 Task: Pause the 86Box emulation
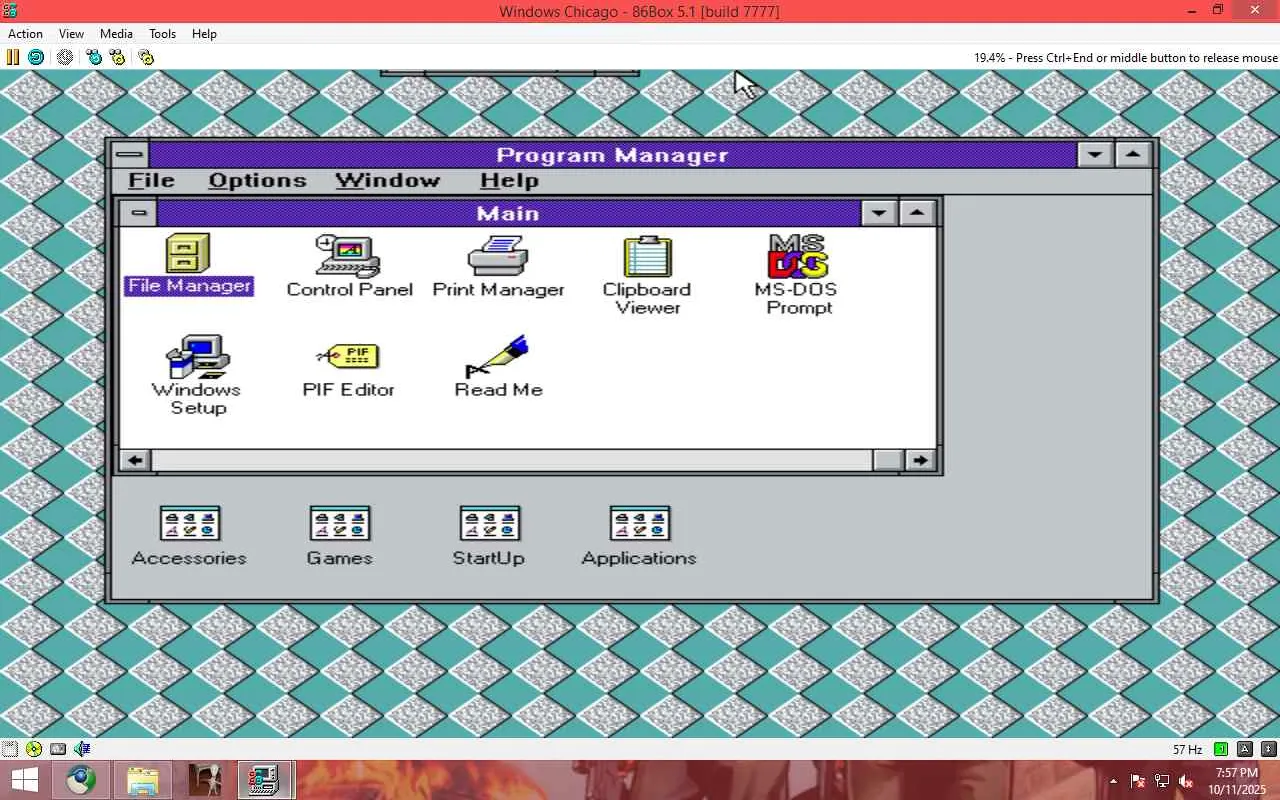coord(13,57)
